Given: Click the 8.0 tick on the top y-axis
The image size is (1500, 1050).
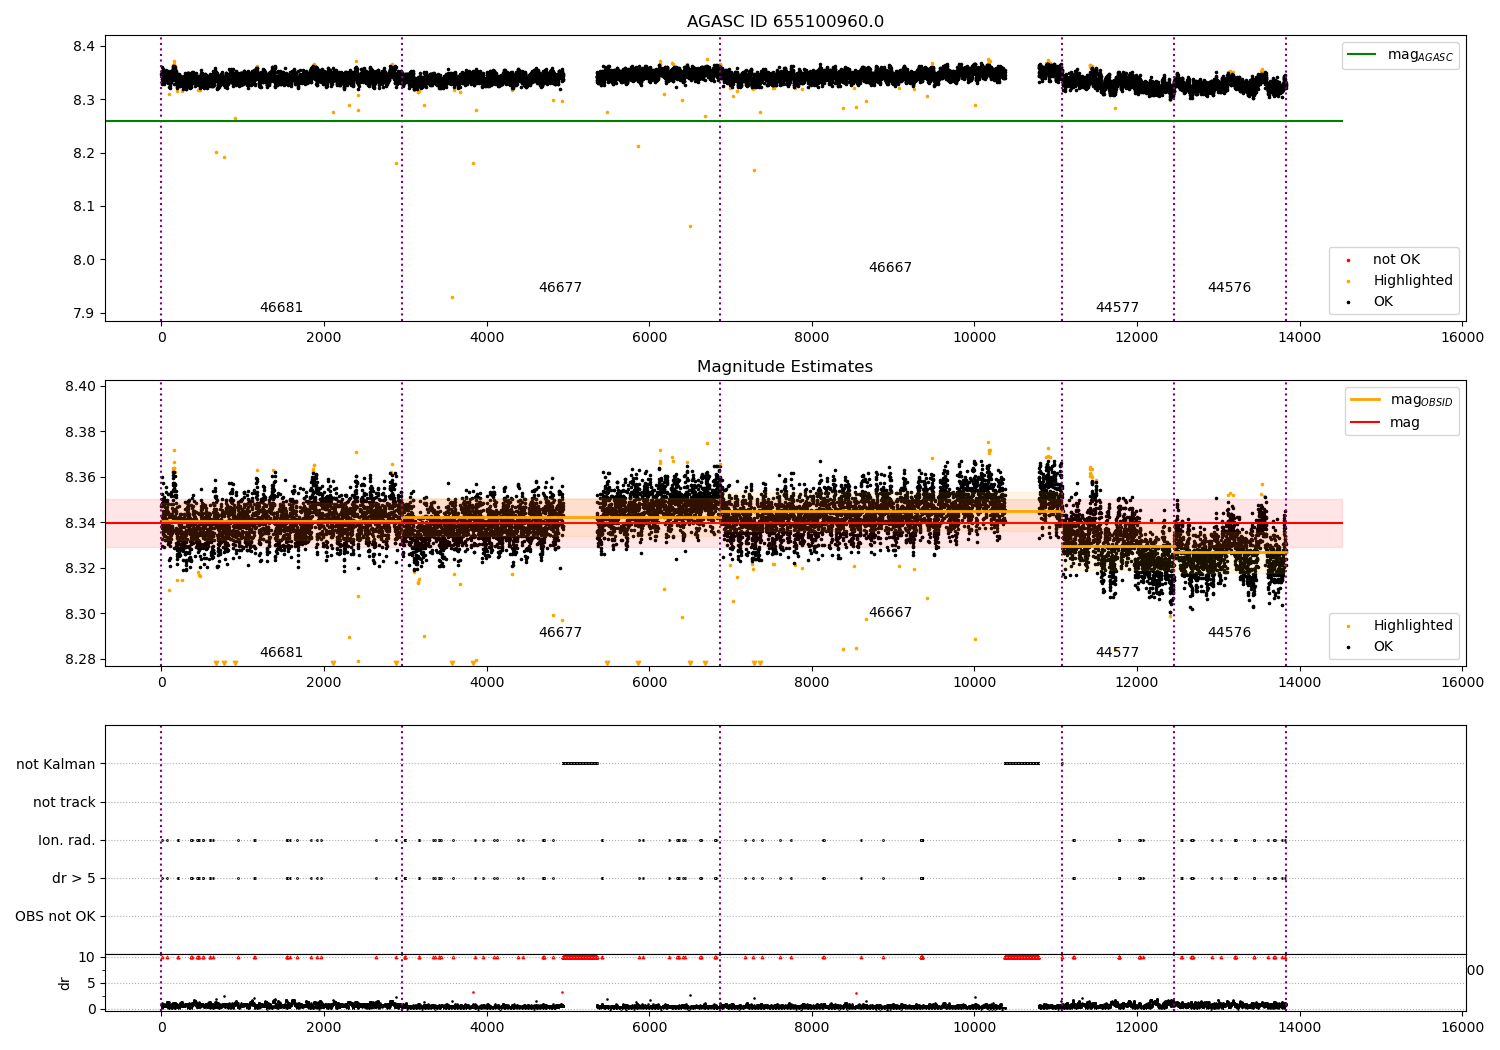Looking at the screenshot, I should [x=84, y=261].
